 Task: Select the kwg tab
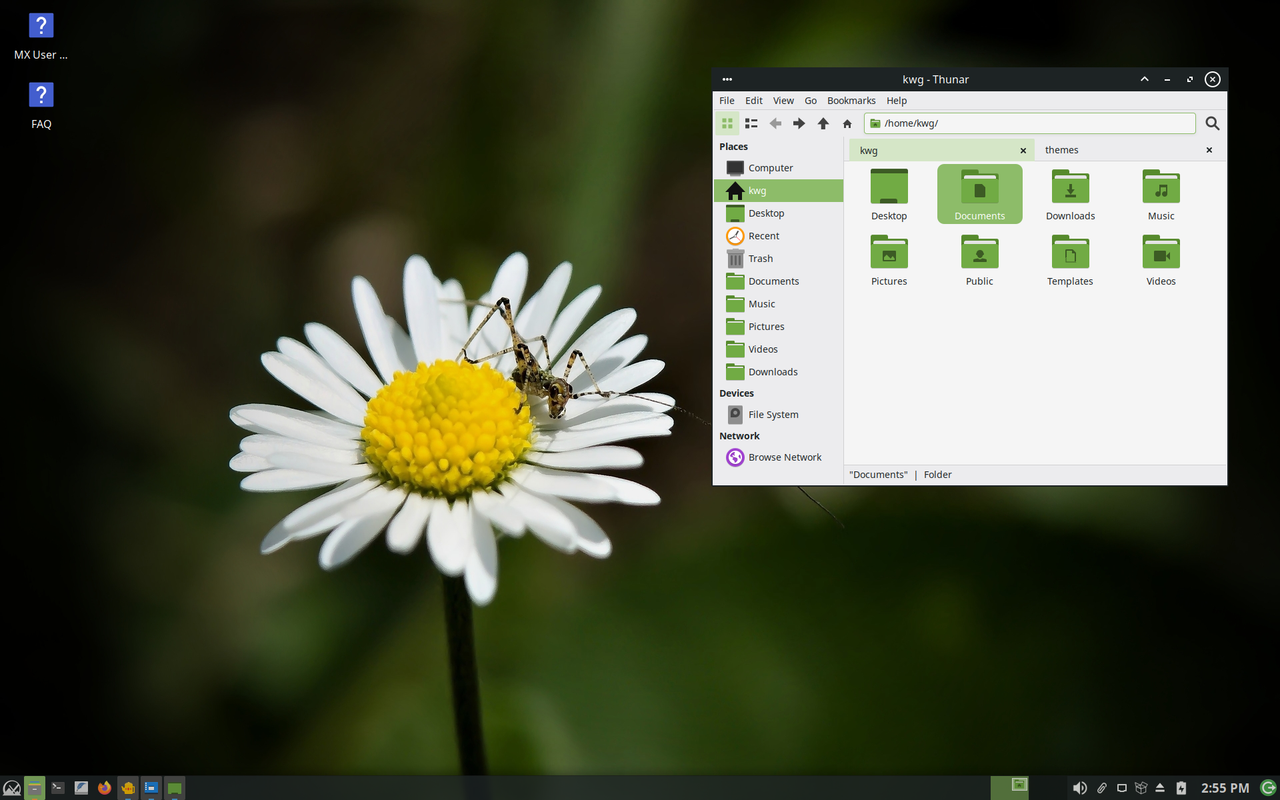[x=930, y=149]
